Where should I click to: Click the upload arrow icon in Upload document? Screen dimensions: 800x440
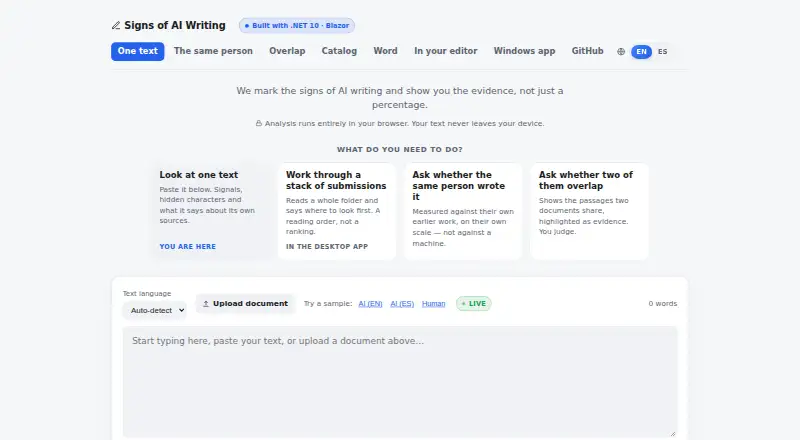coord(206,304)
